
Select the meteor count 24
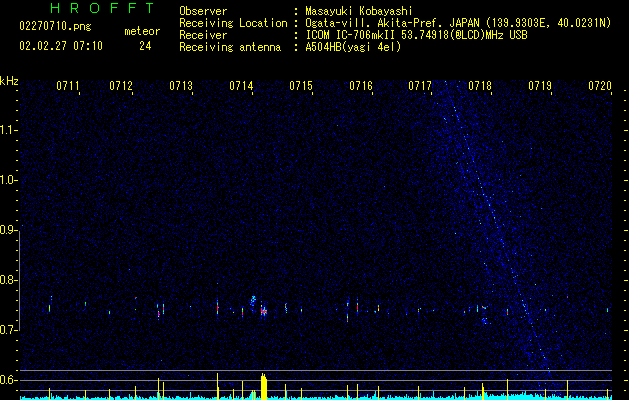[x=145, y=46]
